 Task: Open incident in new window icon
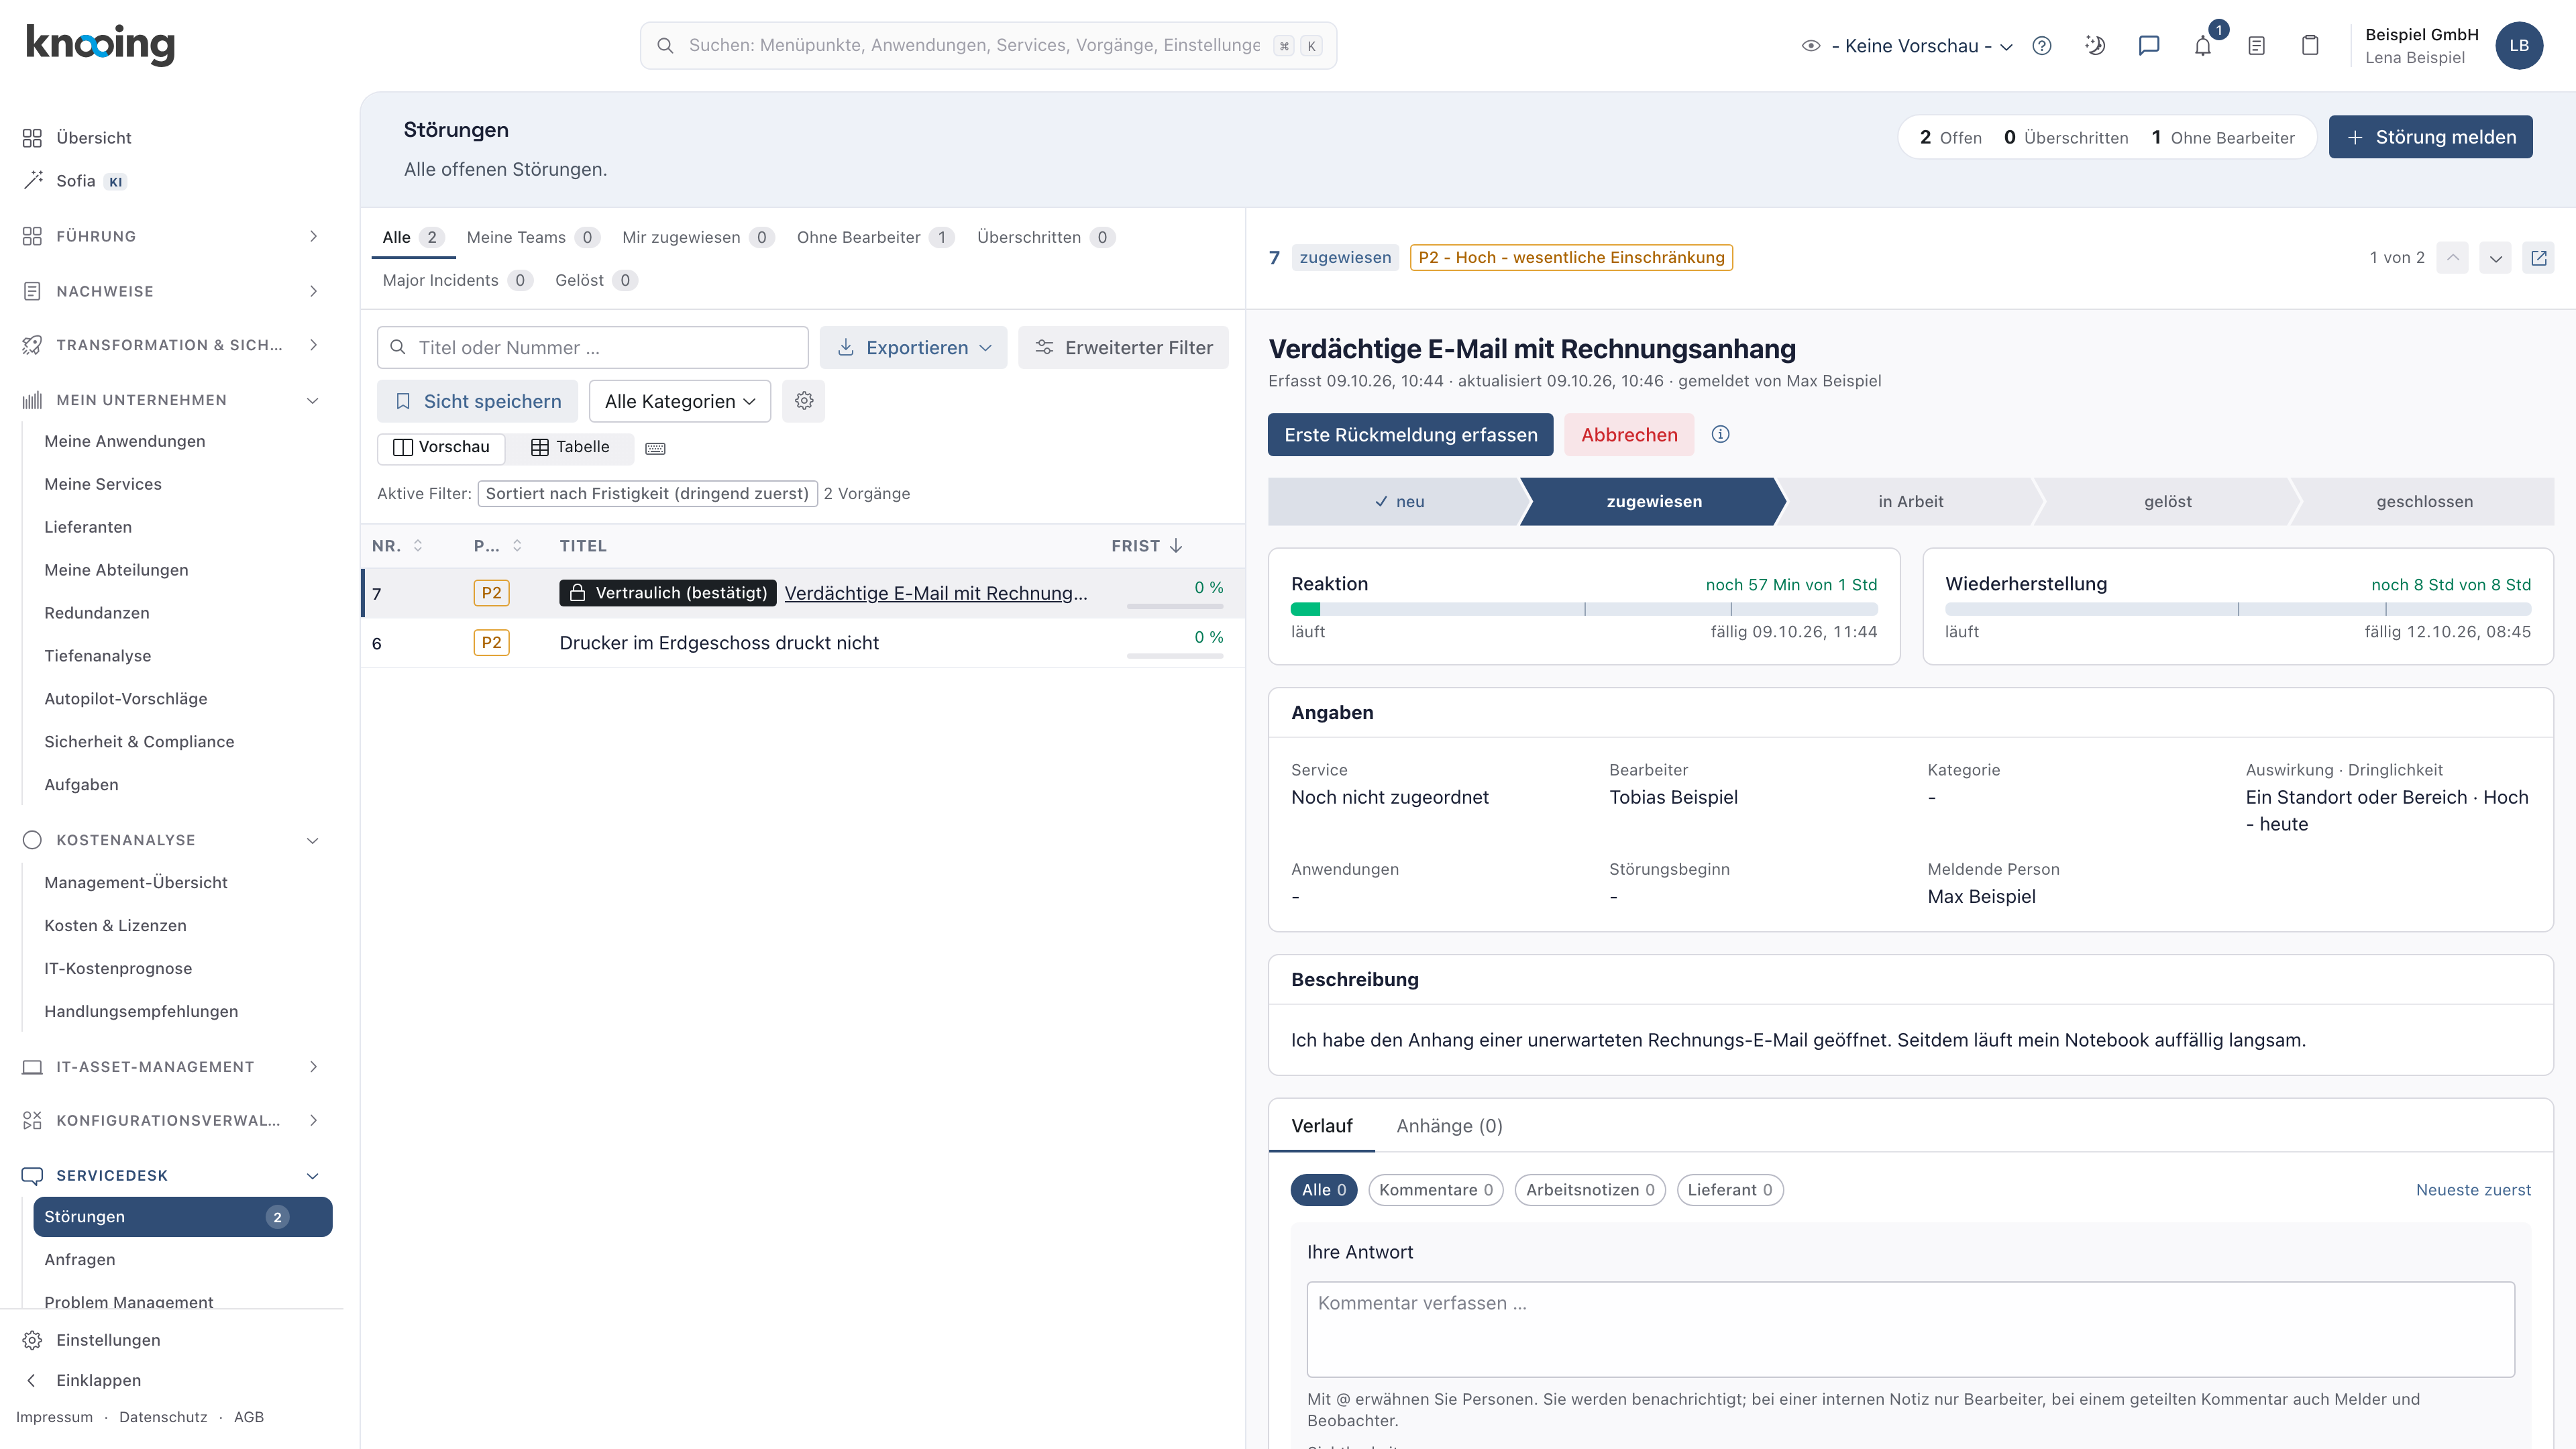click(x=2538, y=258)
